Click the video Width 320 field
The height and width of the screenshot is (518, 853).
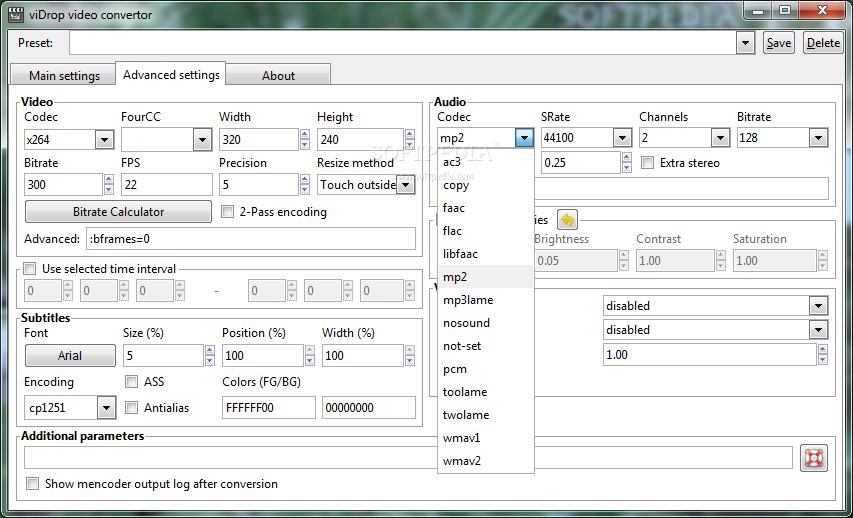pos(258,140)
